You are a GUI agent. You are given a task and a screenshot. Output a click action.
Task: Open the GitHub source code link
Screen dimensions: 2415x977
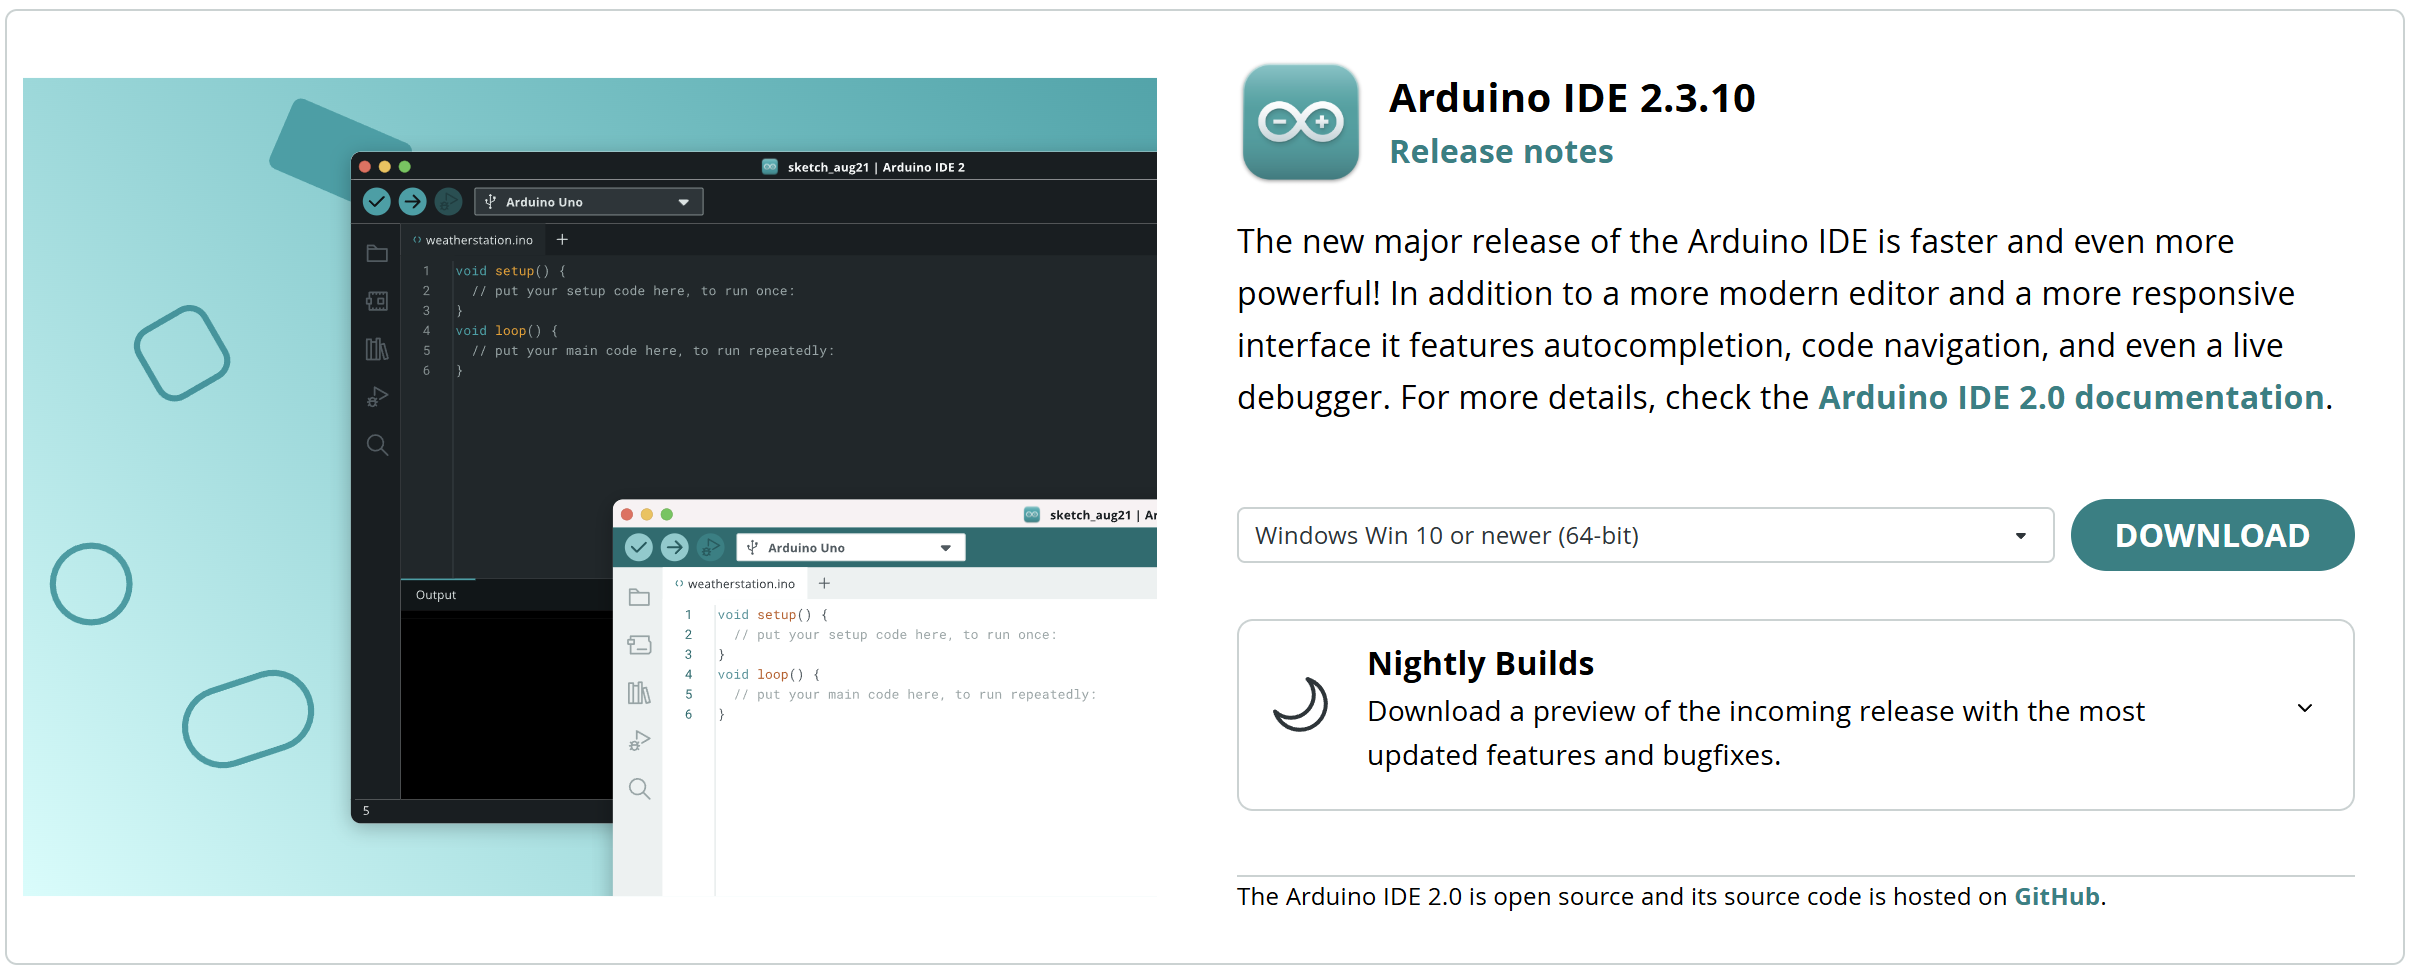[2056, 896]
